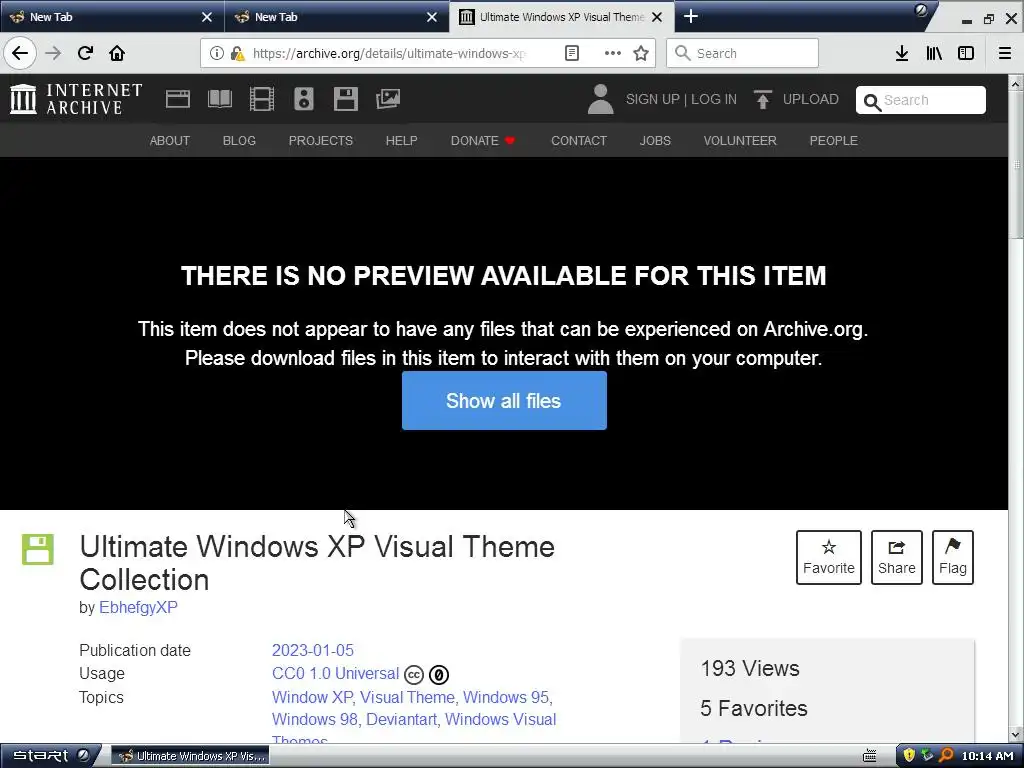The image size is (1024, 768).
Task: Open the Window XP topic link
Action: click(312, 697)
